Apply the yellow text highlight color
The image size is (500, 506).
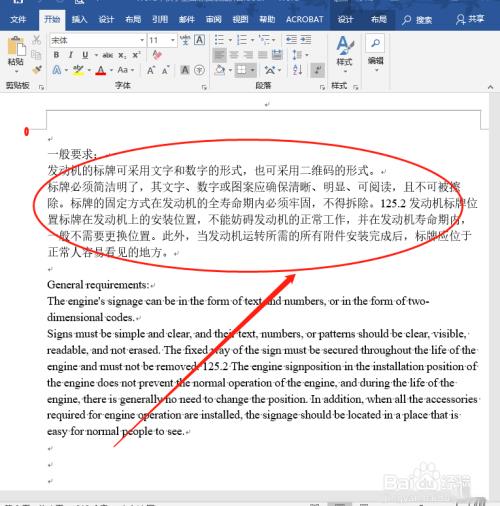tap(78, 70)
